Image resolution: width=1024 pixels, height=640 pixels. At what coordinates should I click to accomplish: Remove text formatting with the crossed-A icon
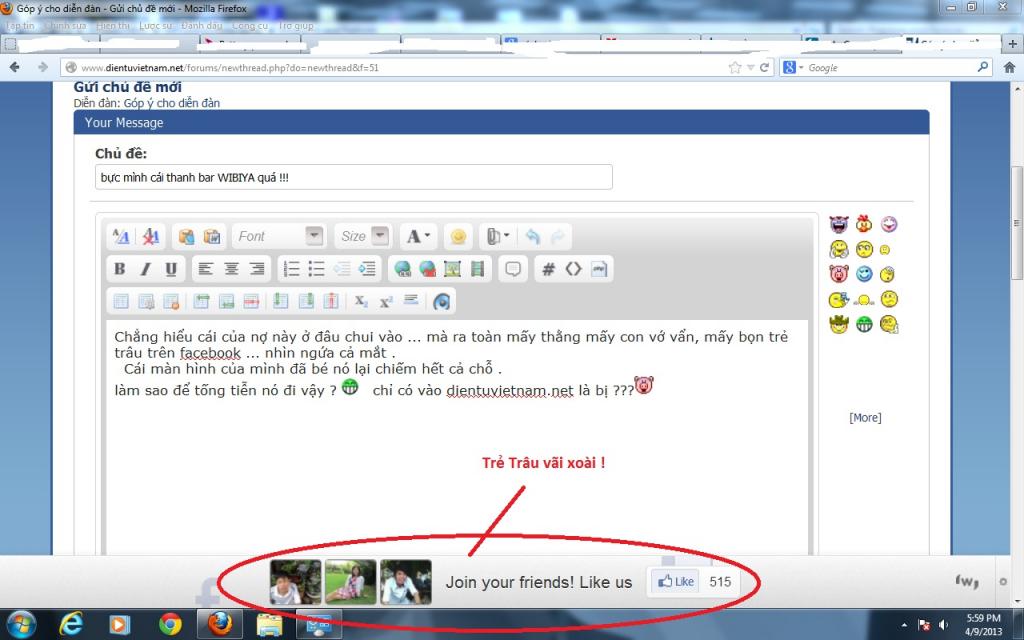(x=151, y=236)
